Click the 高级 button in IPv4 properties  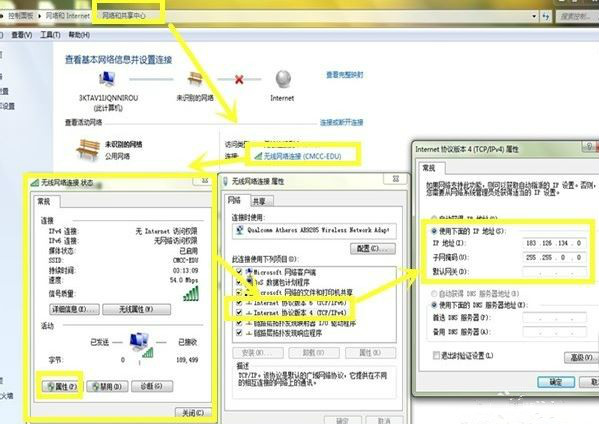(x=581, y=358)
